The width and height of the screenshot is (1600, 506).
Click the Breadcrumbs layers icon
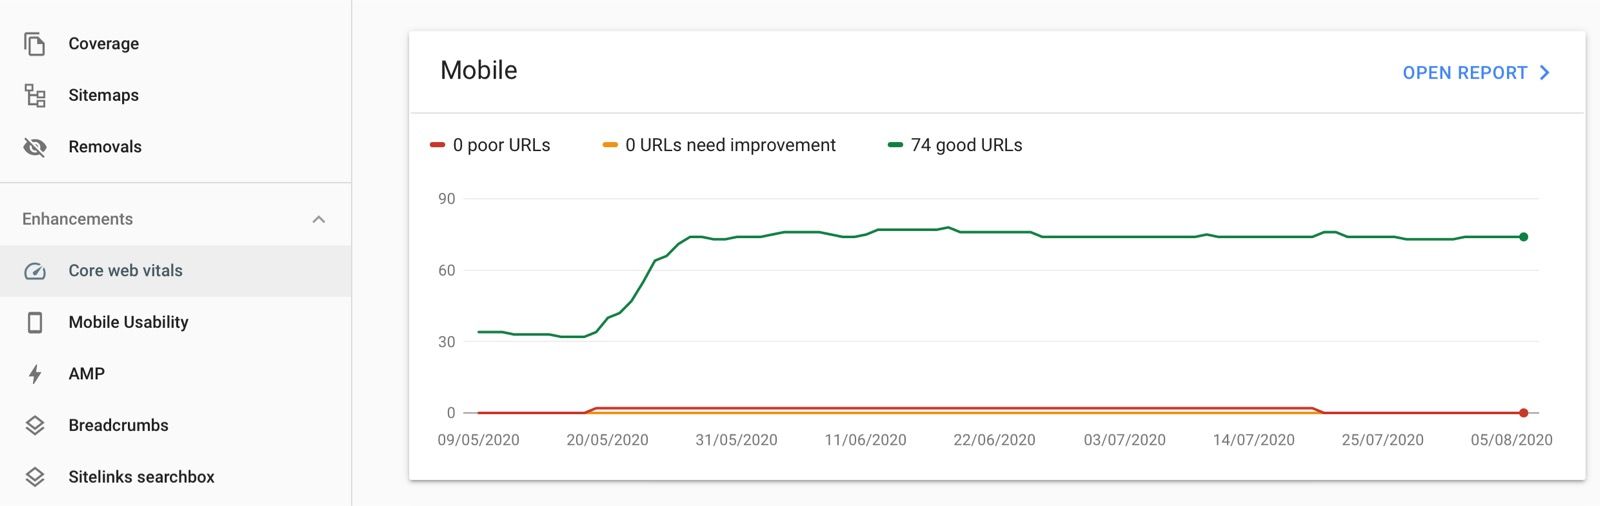pos(35,425)
